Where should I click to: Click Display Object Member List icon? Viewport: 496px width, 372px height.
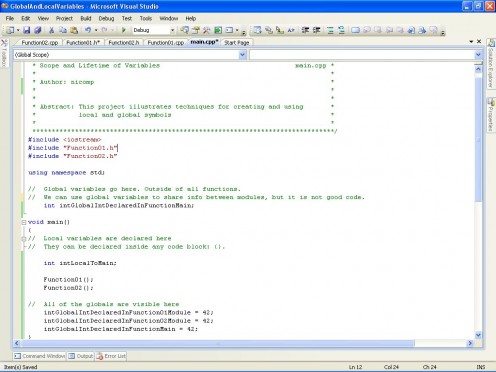(x=257, y=30)
